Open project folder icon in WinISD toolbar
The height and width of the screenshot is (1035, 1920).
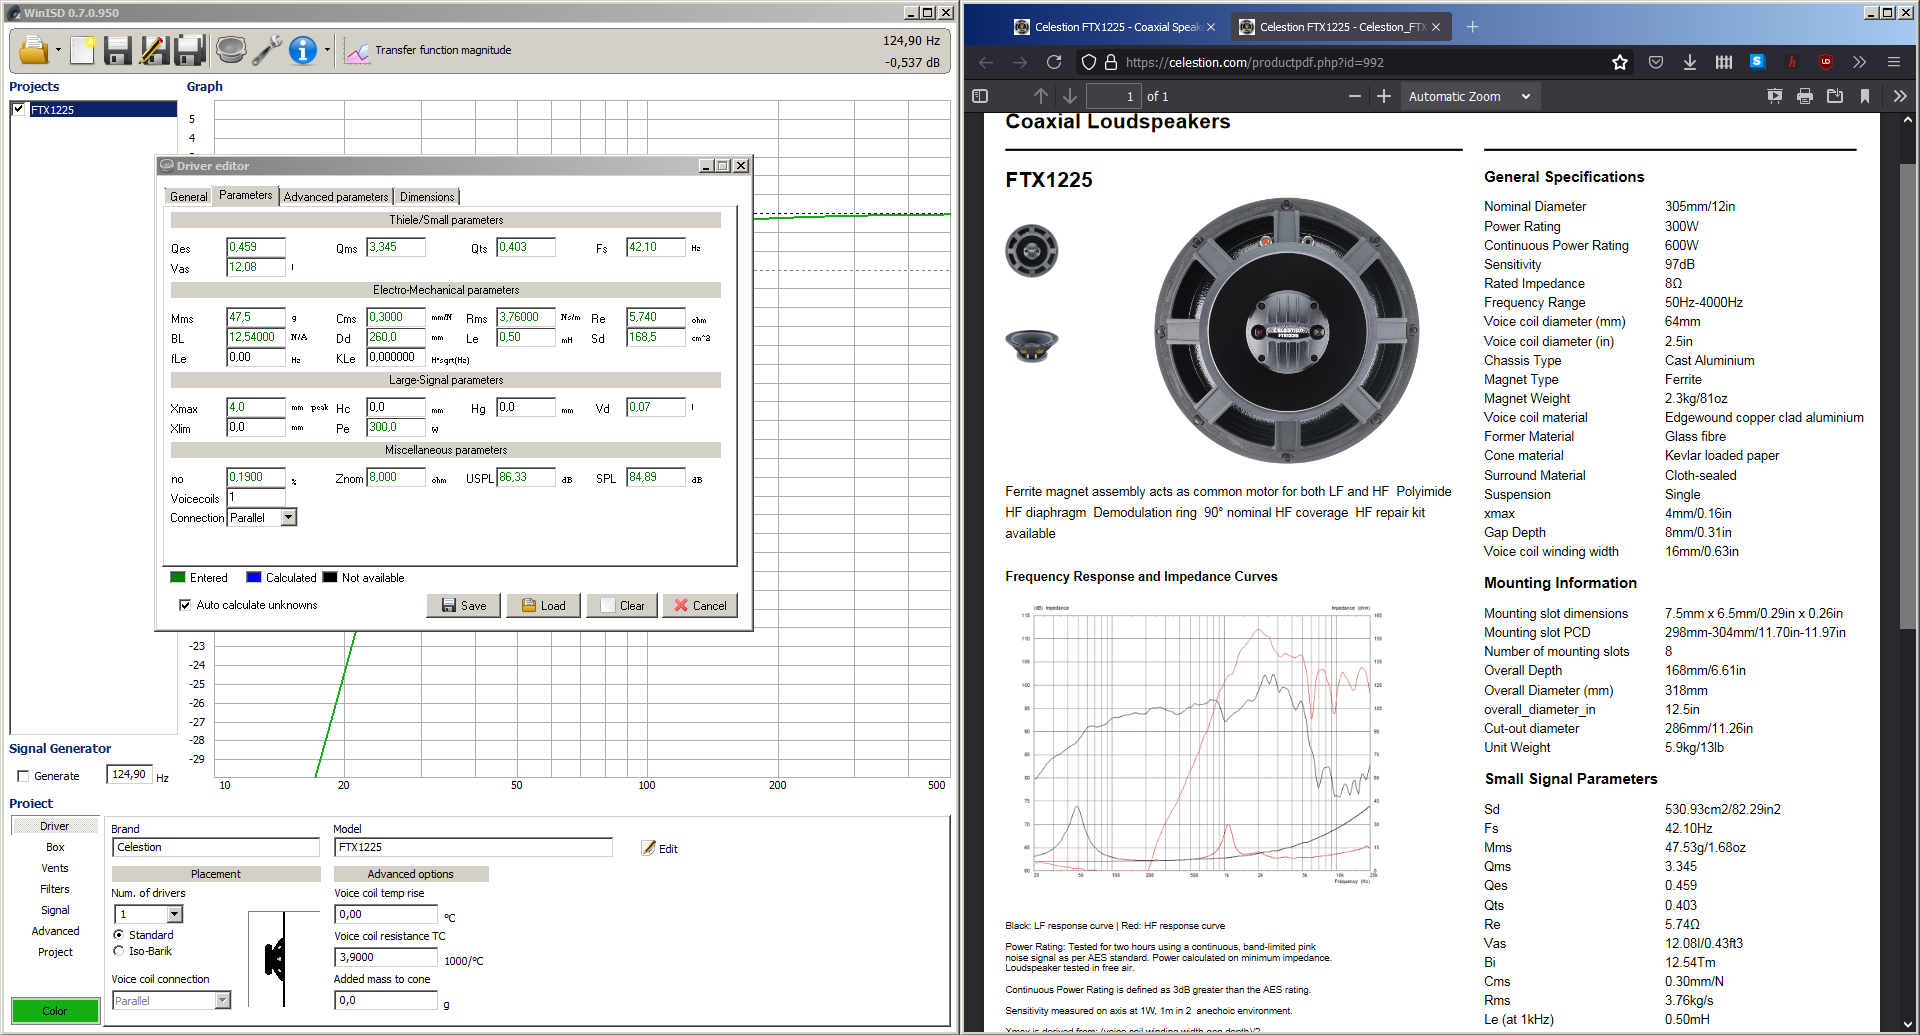tap(34, 50)
